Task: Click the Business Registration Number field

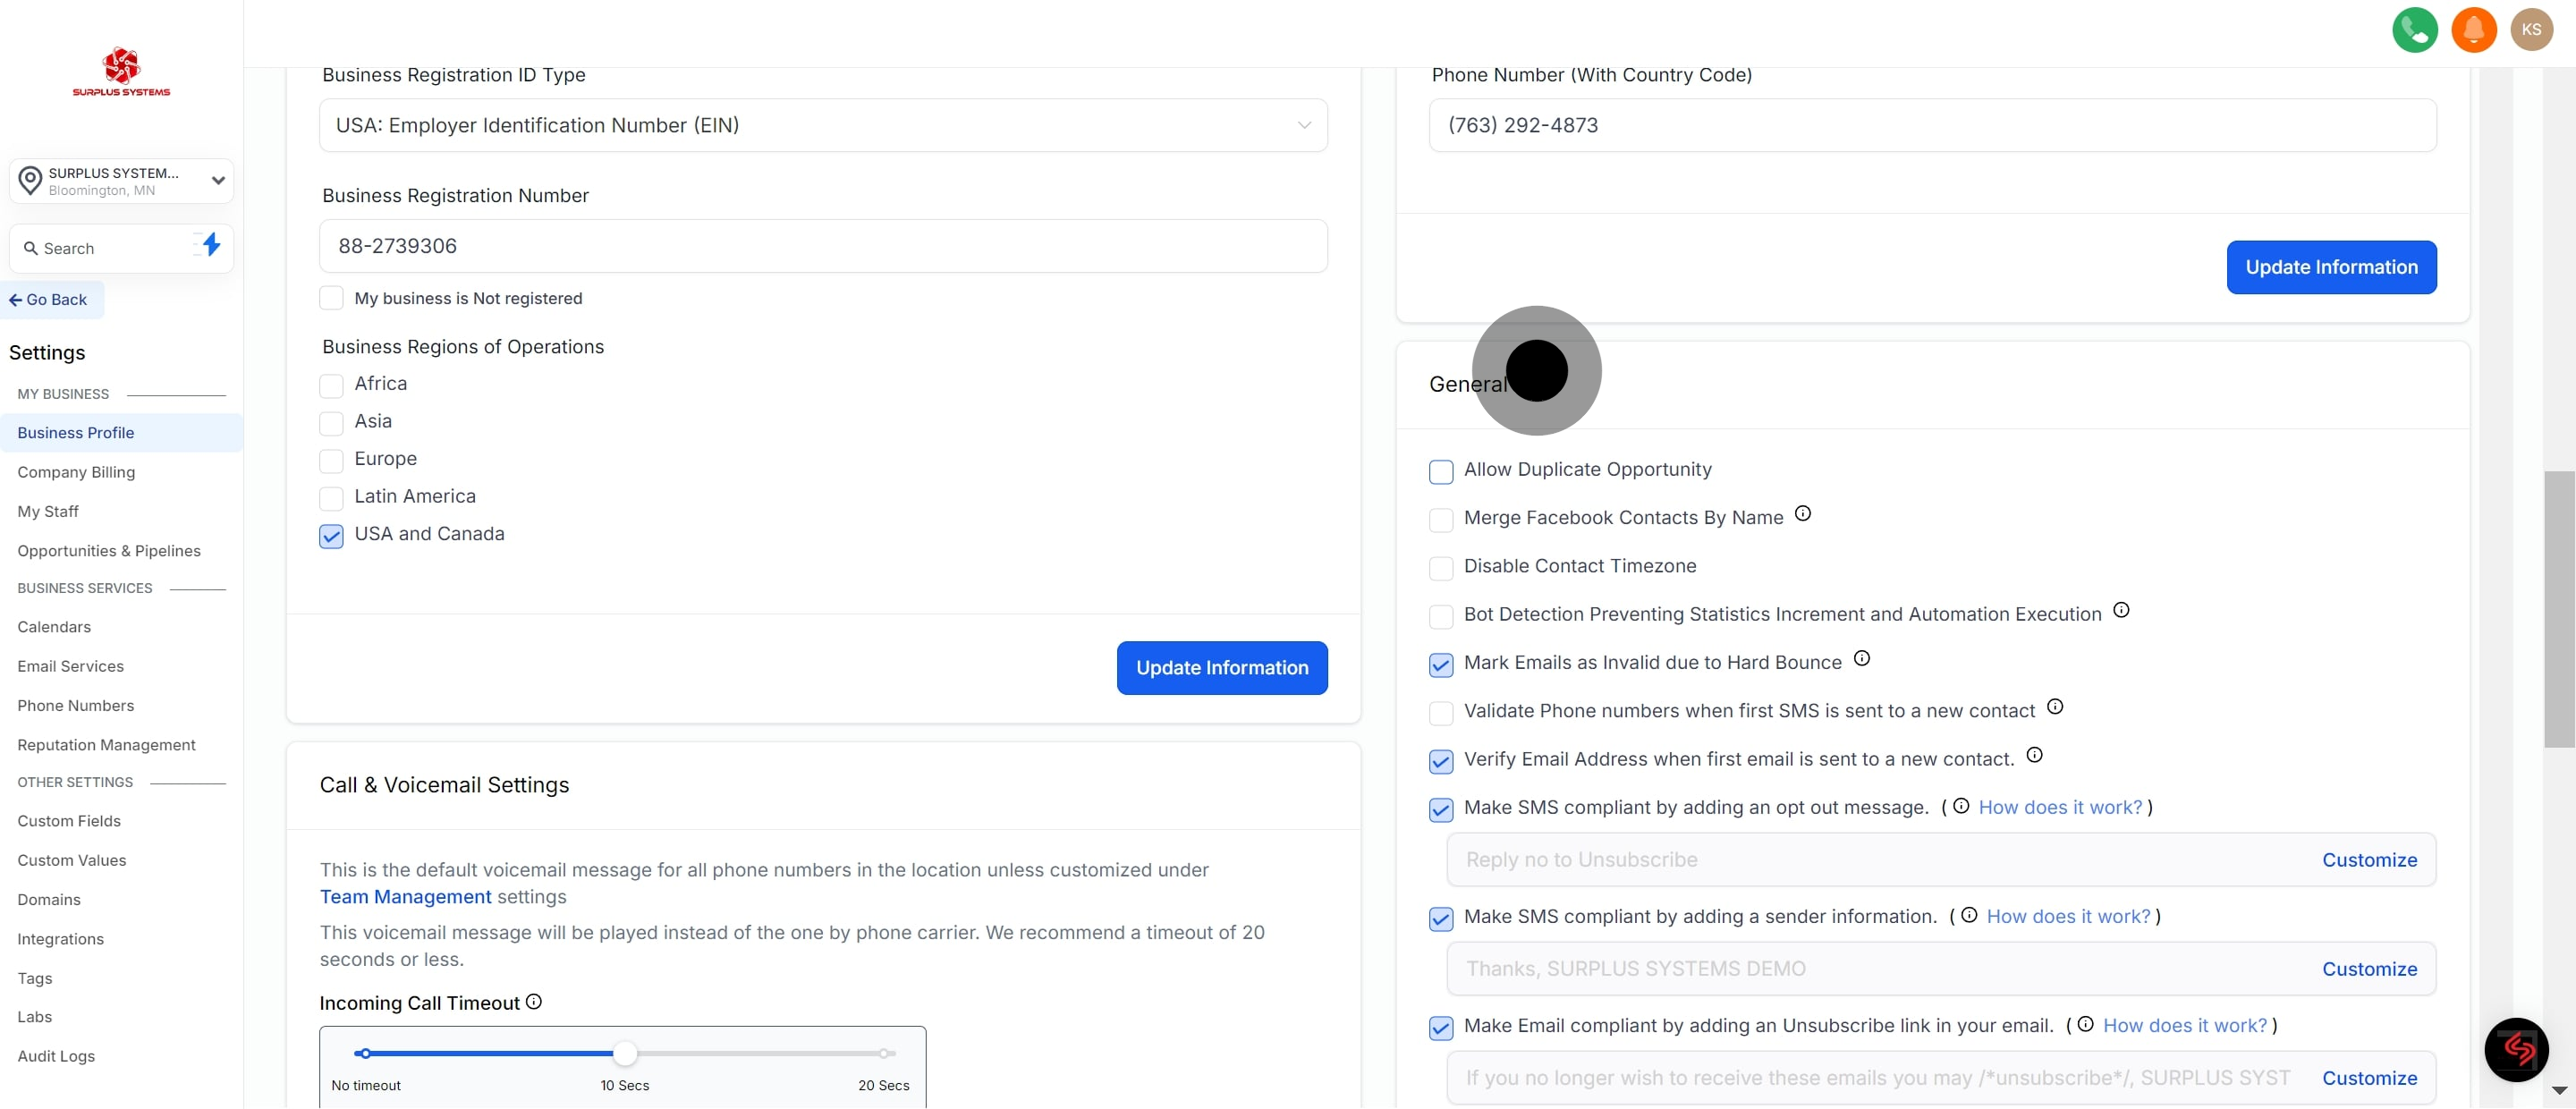Action: [x=822, y=247]
